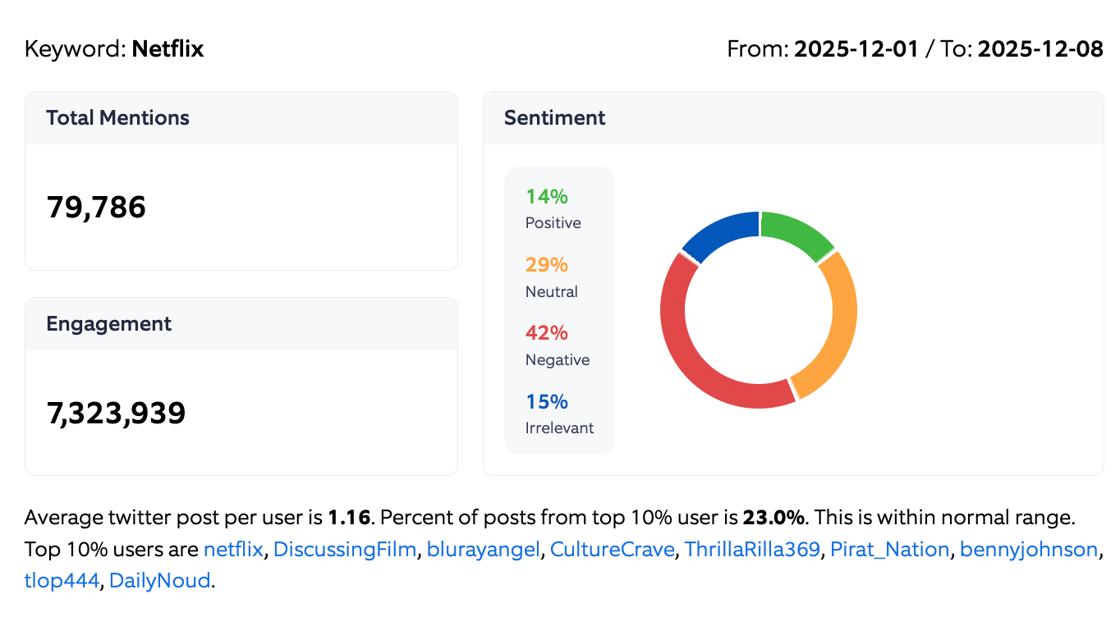Click the ThrillaRilla369 user link

[751, 549]
